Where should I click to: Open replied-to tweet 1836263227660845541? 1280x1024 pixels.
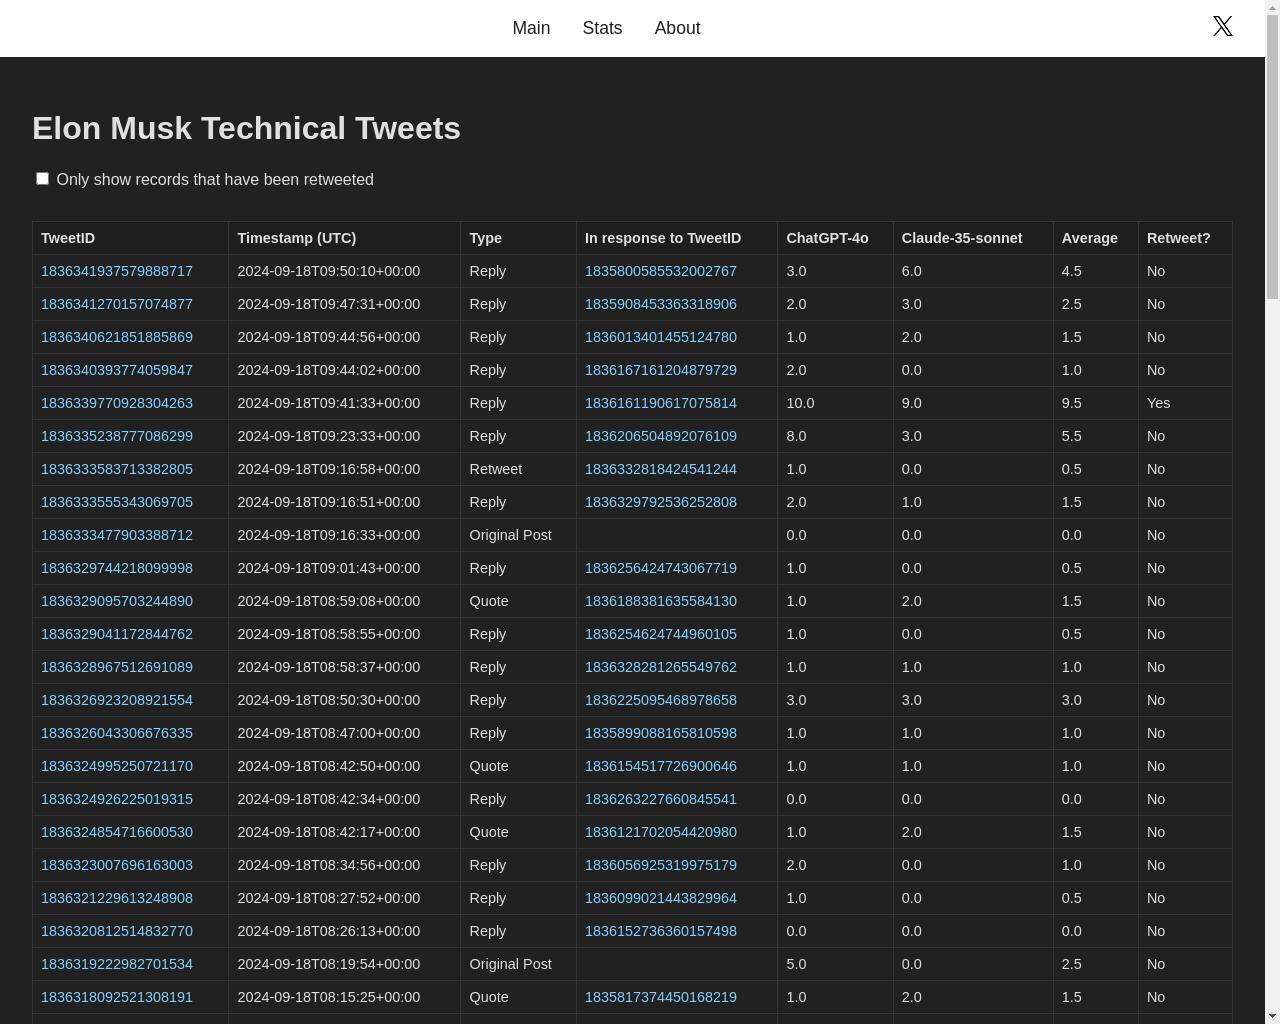[x=661, y=799]
